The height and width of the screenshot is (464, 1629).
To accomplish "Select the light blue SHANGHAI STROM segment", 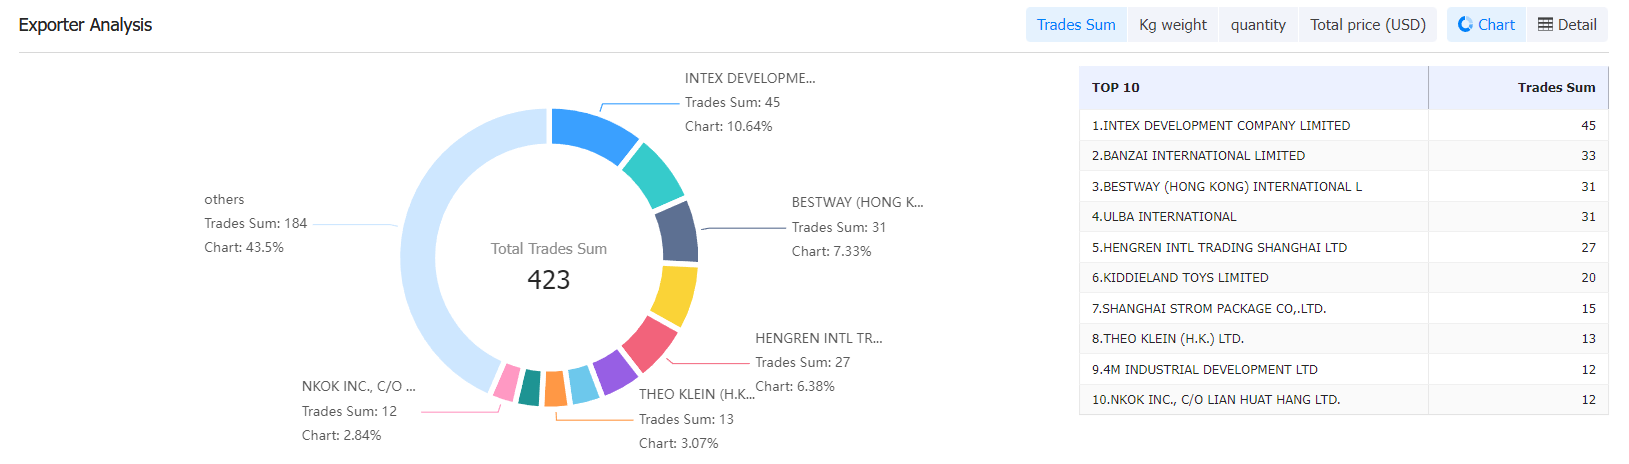I will (x=583, y=385).
